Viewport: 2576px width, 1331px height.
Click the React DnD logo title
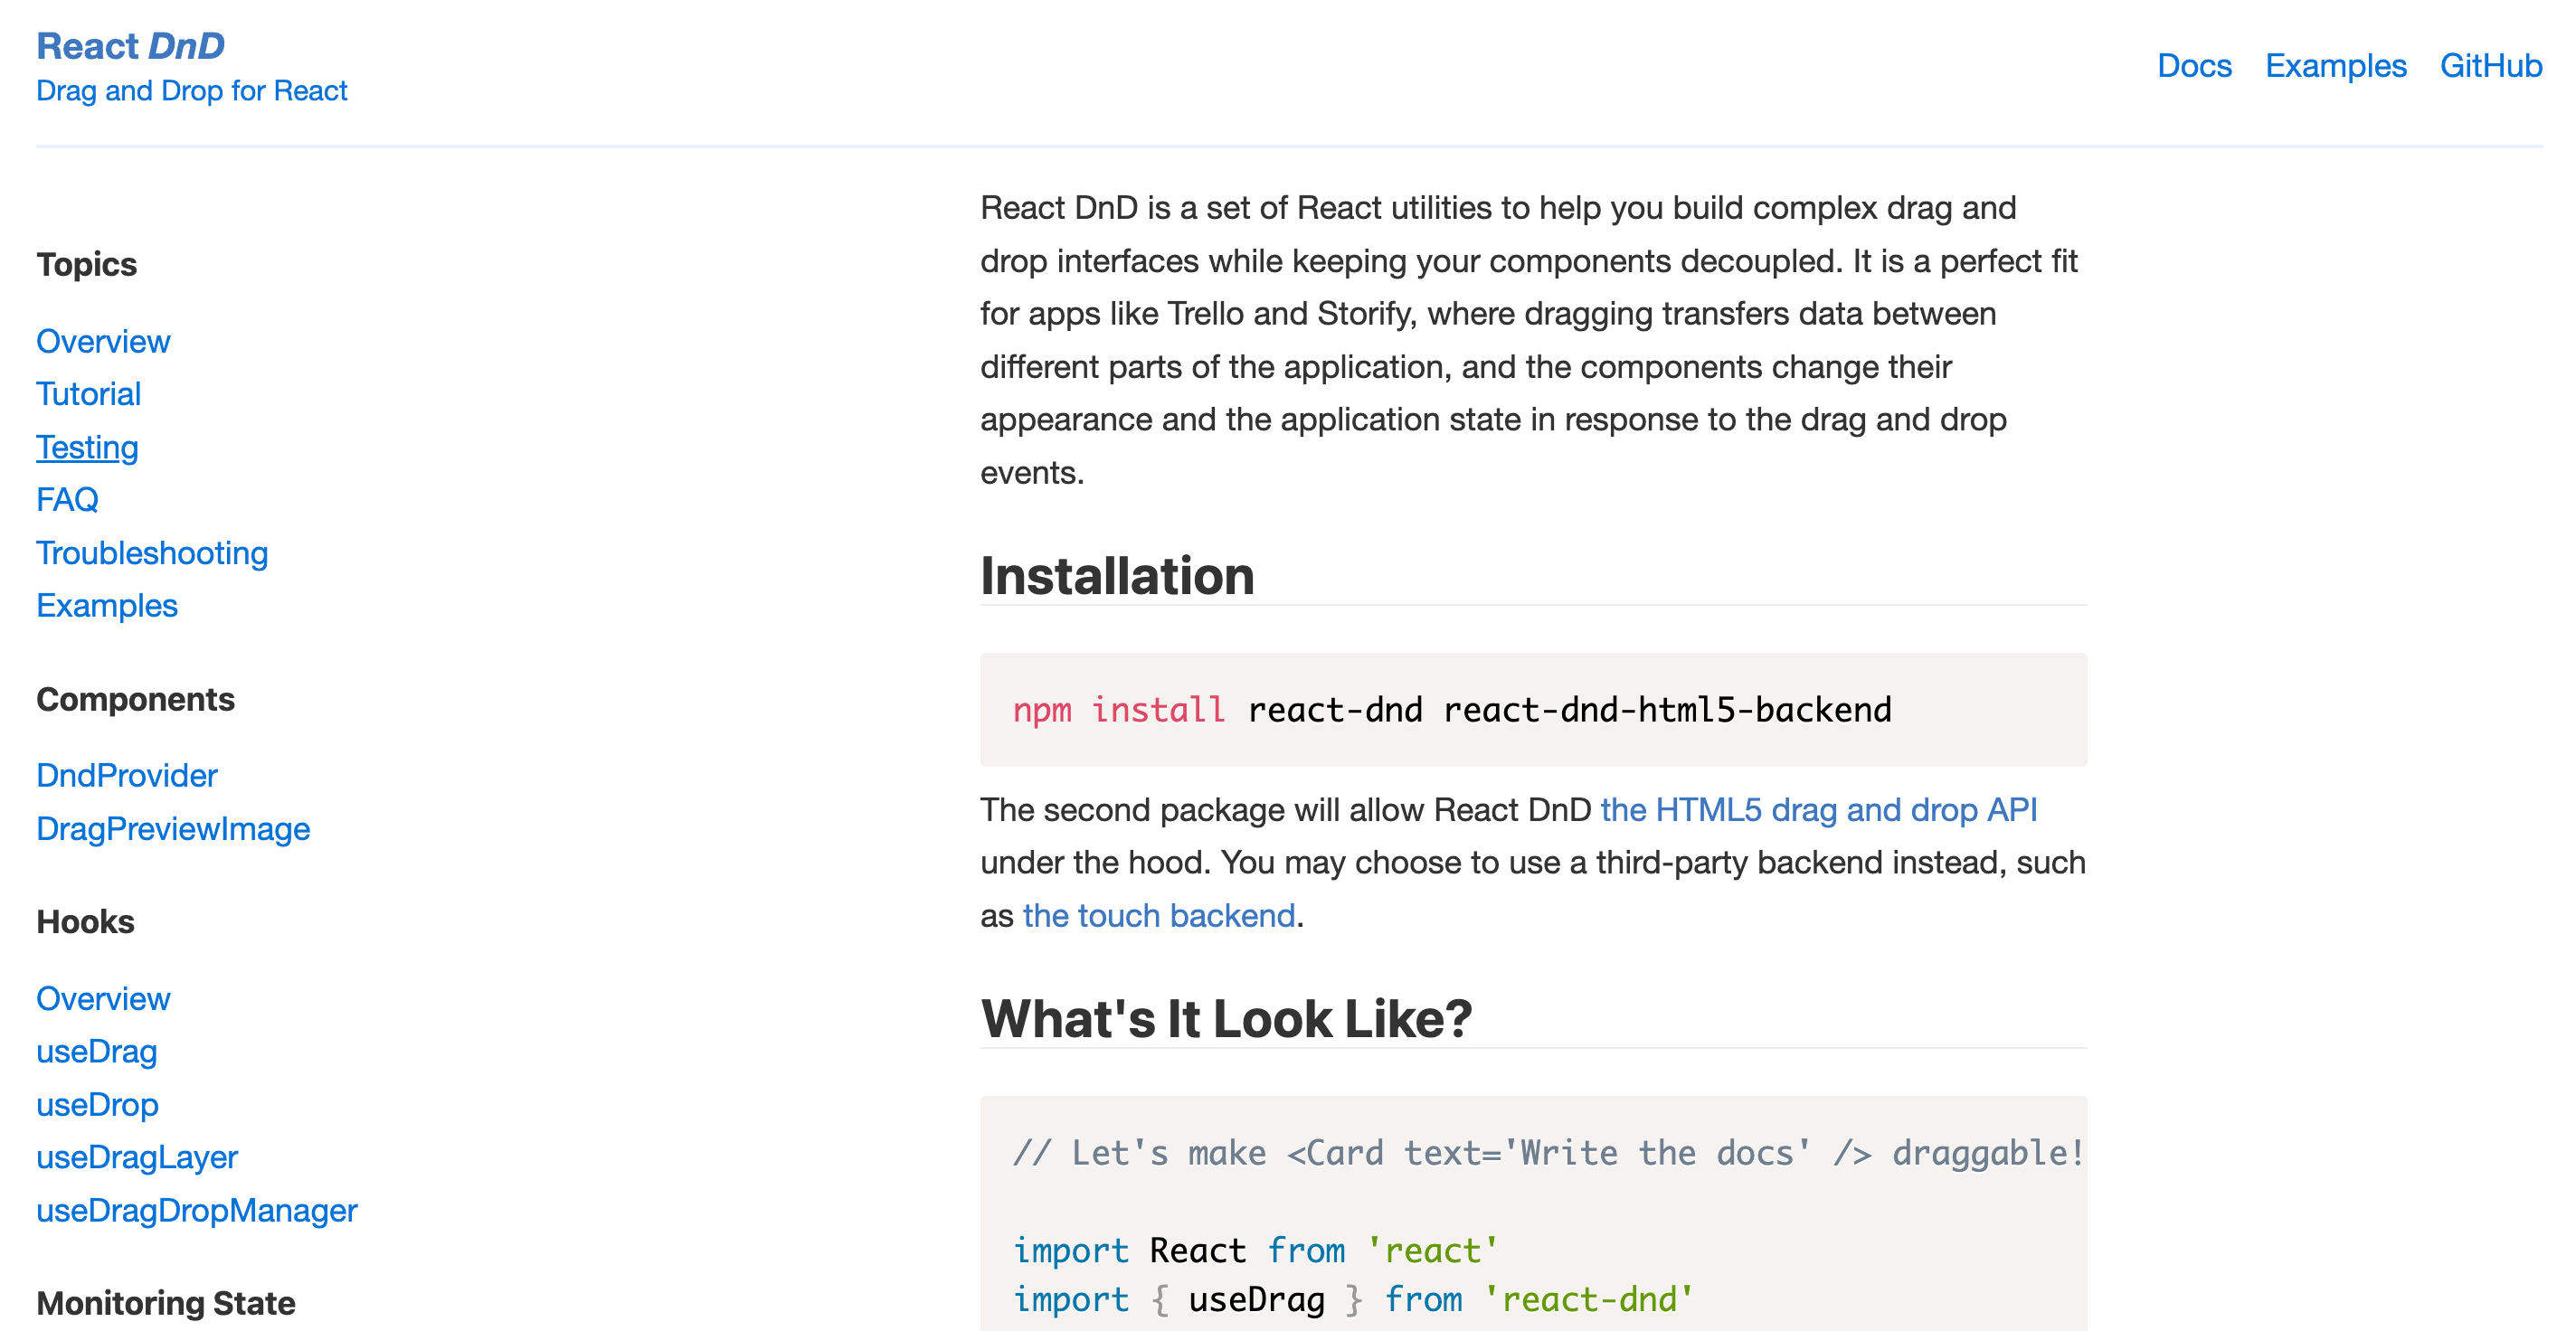point(131,46)
